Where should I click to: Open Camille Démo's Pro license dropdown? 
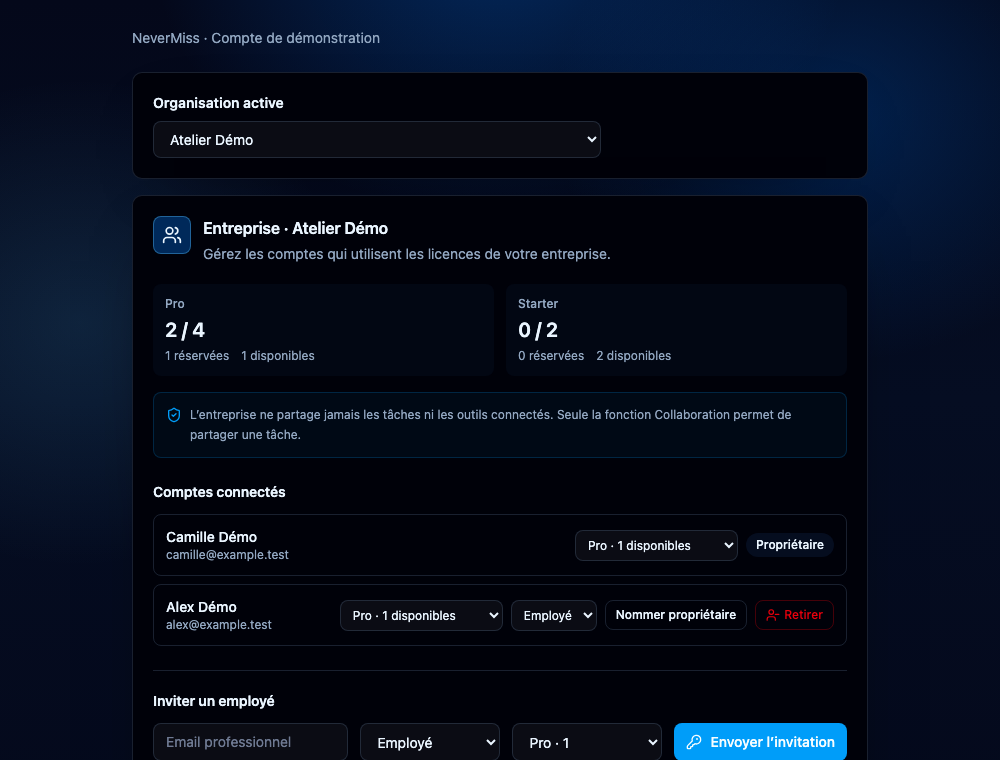(x=656, y=546)
